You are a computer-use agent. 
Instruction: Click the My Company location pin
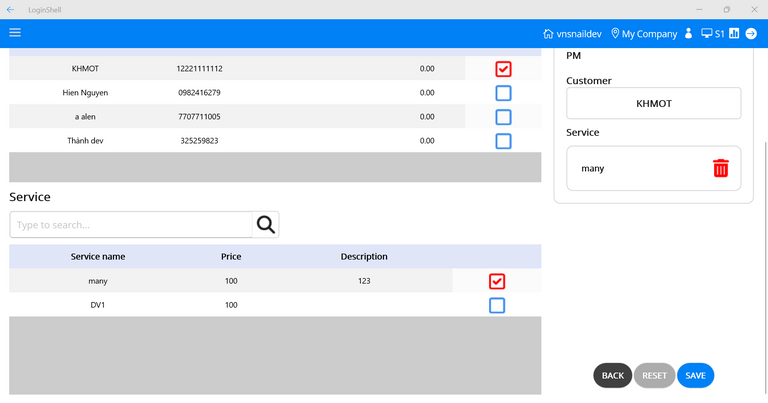pos(615,34)
